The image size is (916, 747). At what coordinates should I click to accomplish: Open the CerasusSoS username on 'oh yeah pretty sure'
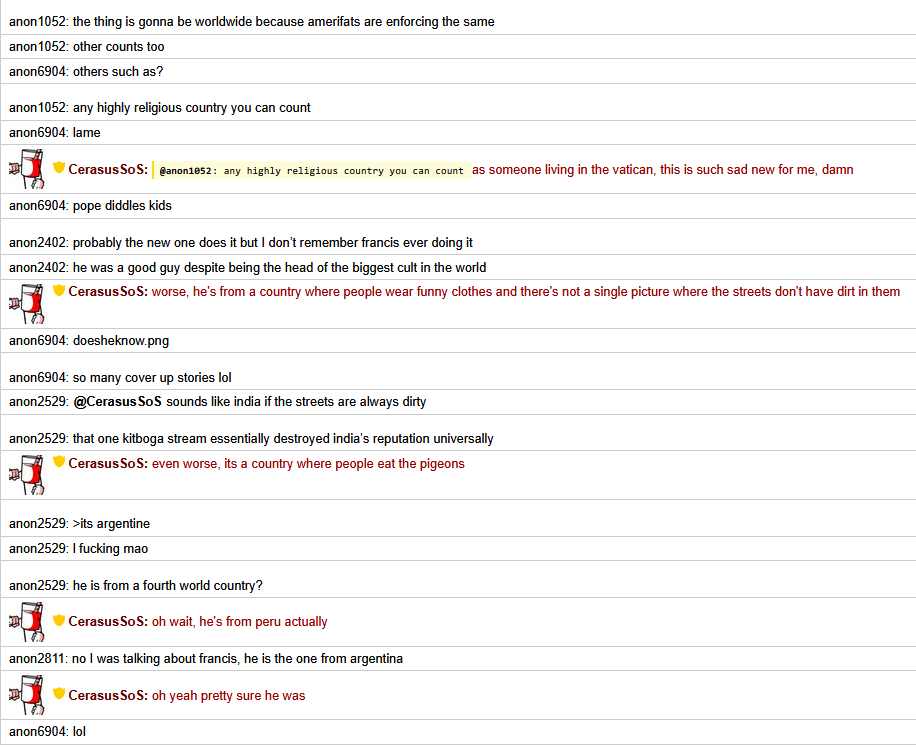pos(108,695)
